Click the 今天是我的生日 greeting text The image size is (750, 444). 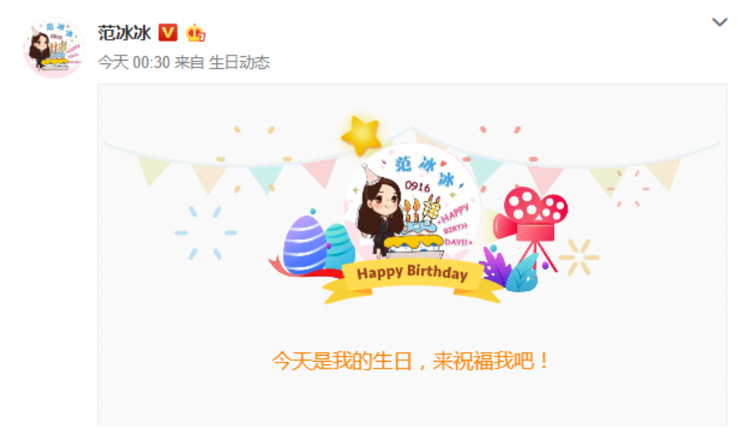tap(411, 361)
